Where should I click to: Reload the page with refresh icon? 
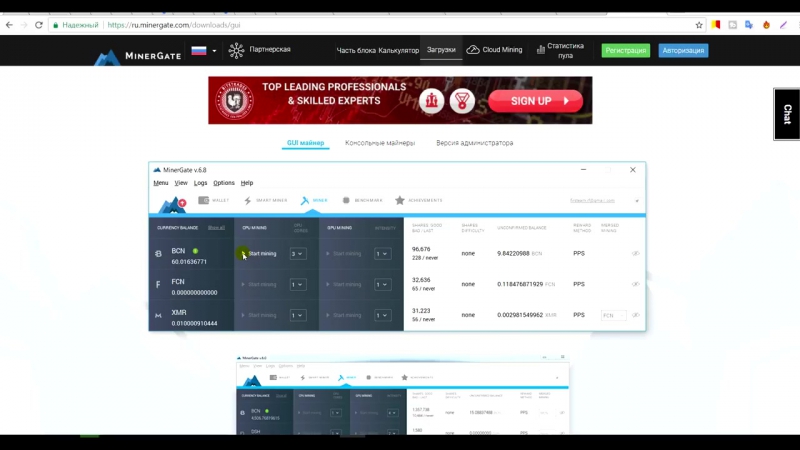coord(39,25)
